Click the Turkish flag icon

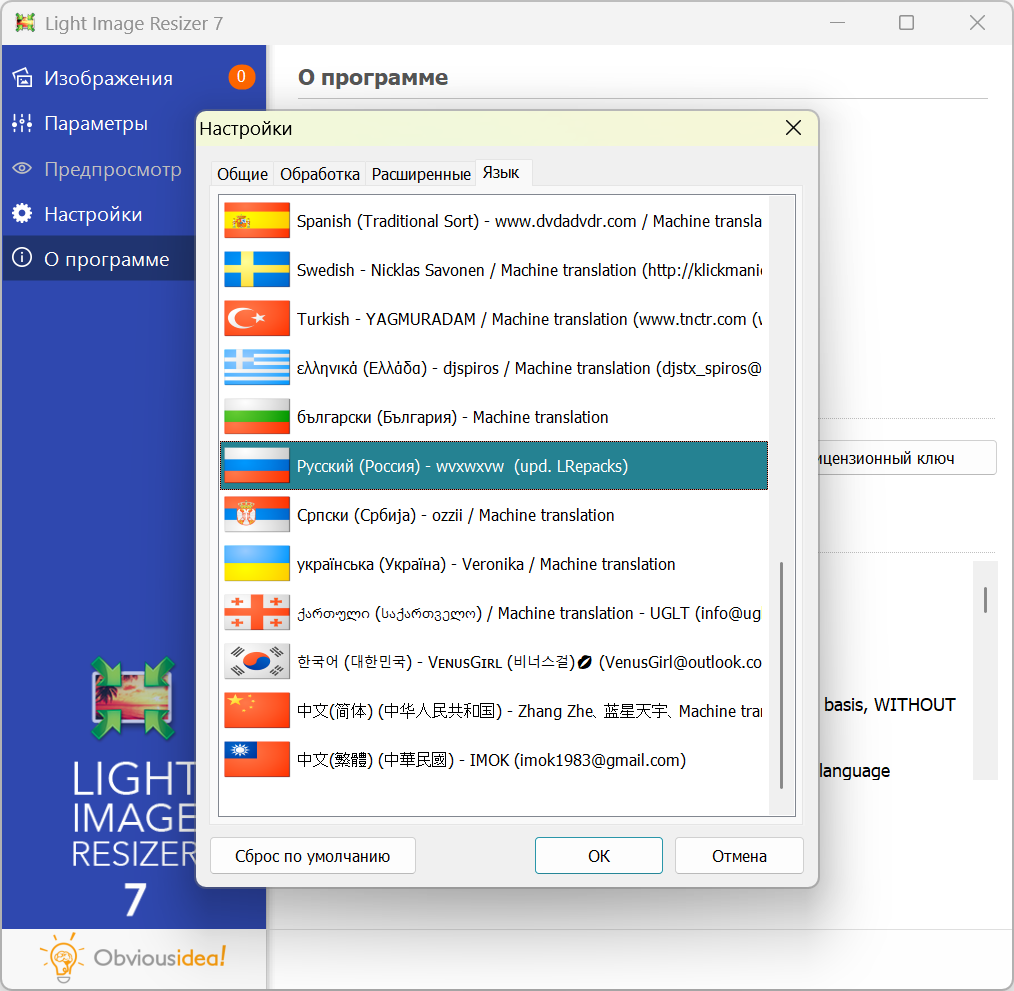pos(257,319)
